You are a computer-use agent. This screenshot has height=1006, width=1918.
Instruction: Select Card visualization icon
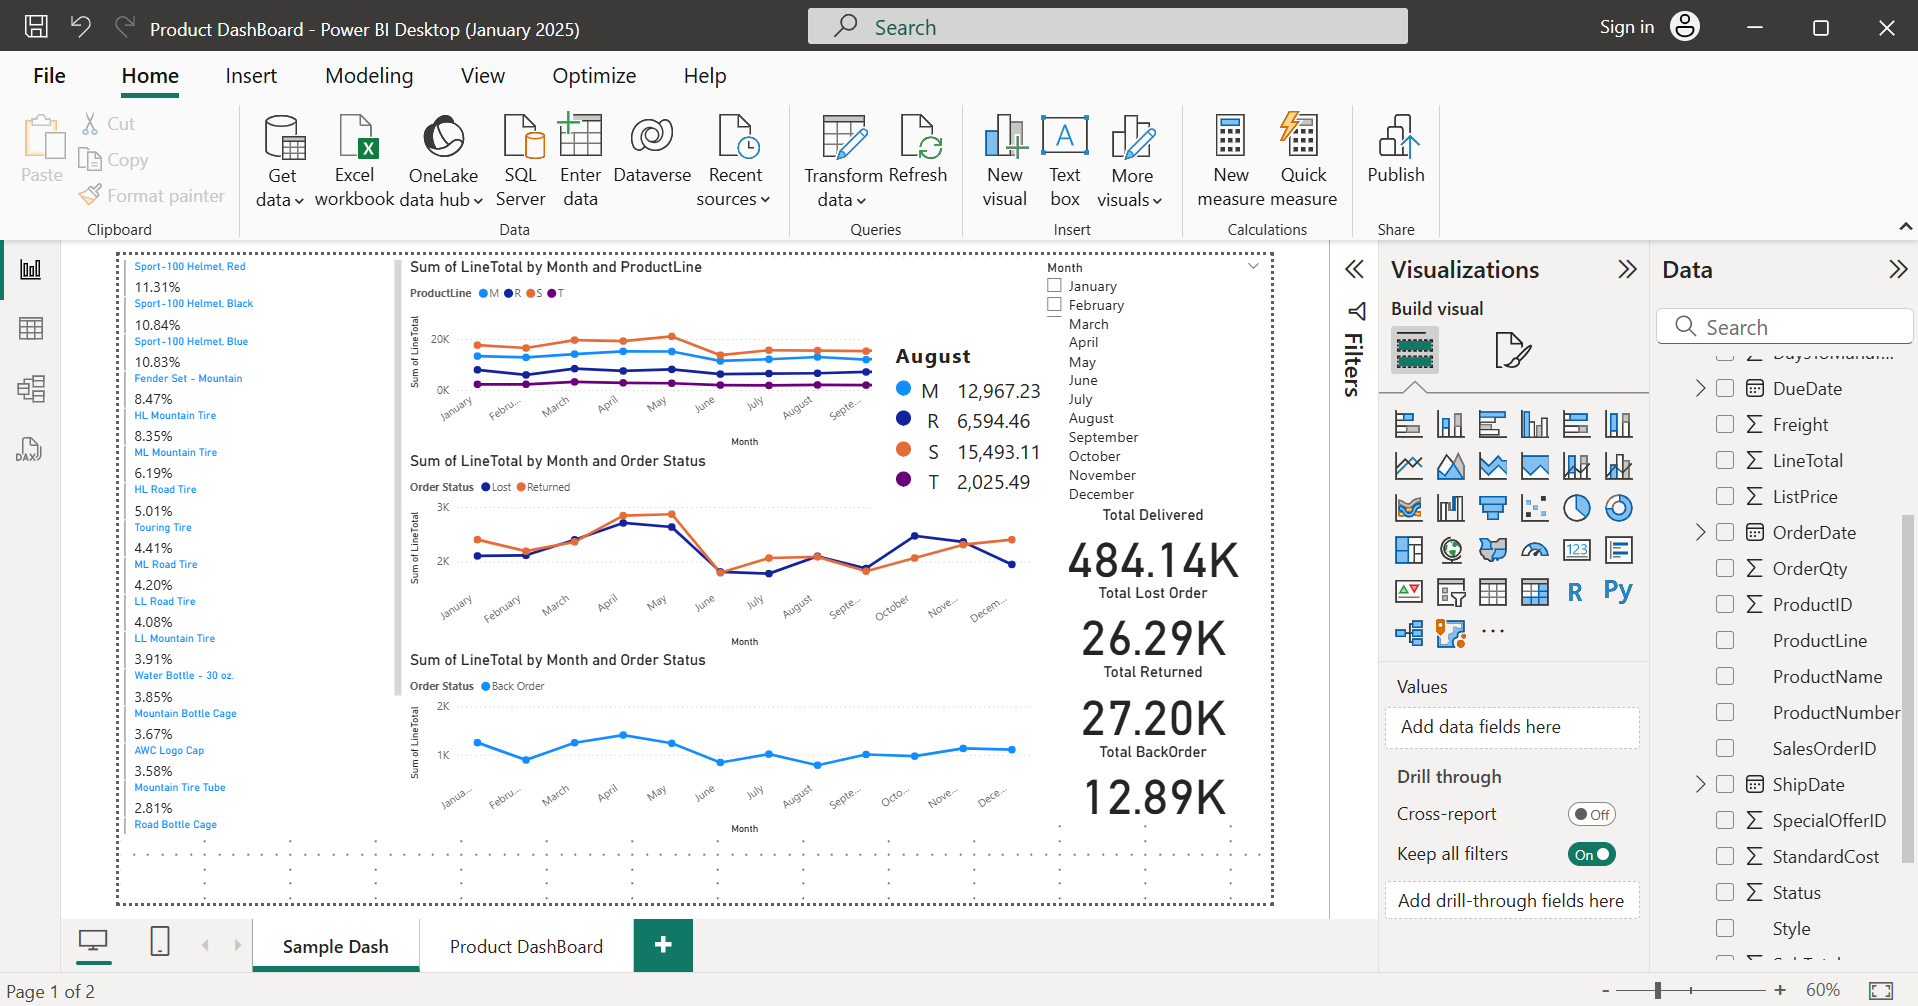coord(1577,550)
